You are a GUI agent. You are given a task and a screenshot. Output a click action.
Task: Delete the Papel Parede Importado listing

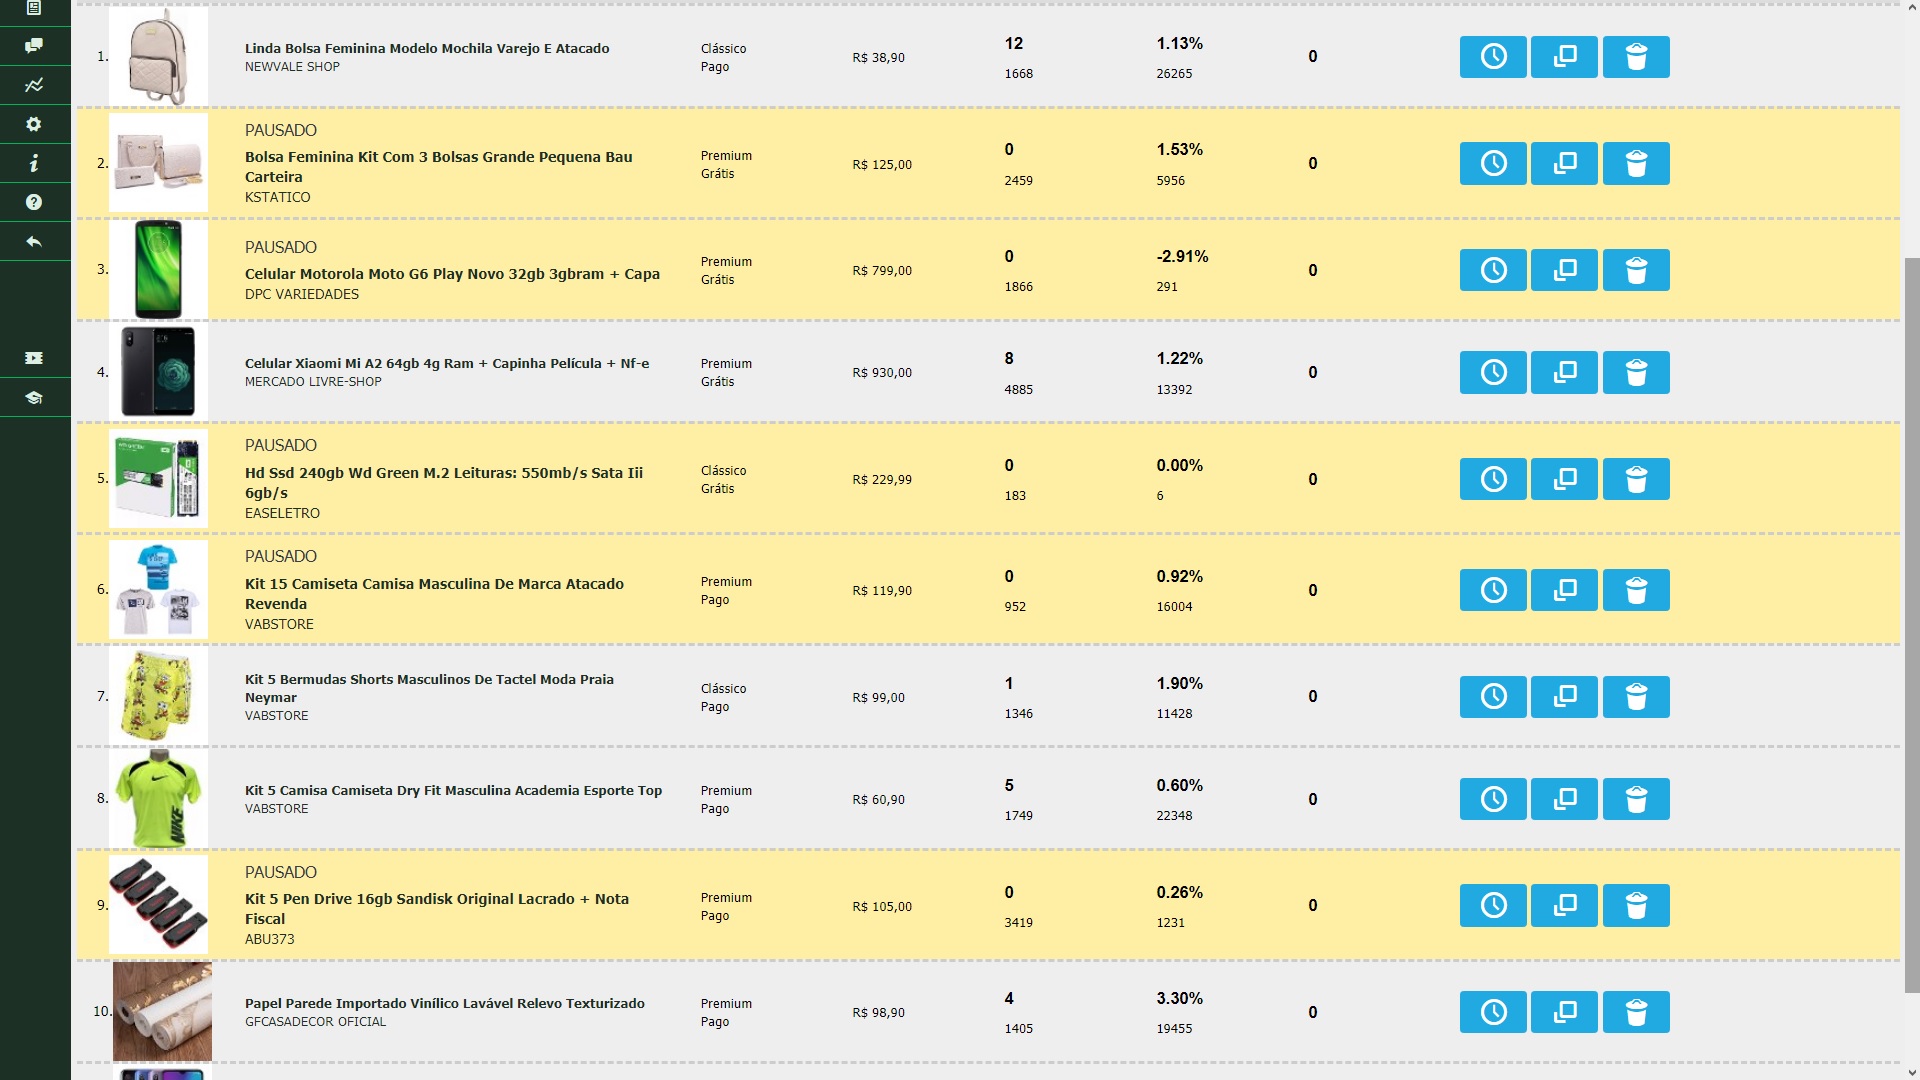tap(1636, 1012)
